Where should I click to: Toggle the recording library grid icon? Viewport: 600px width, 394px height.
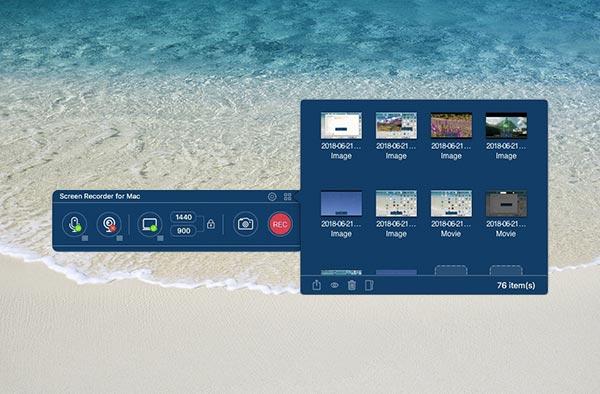pyautogui.click(x=288, y=197)
